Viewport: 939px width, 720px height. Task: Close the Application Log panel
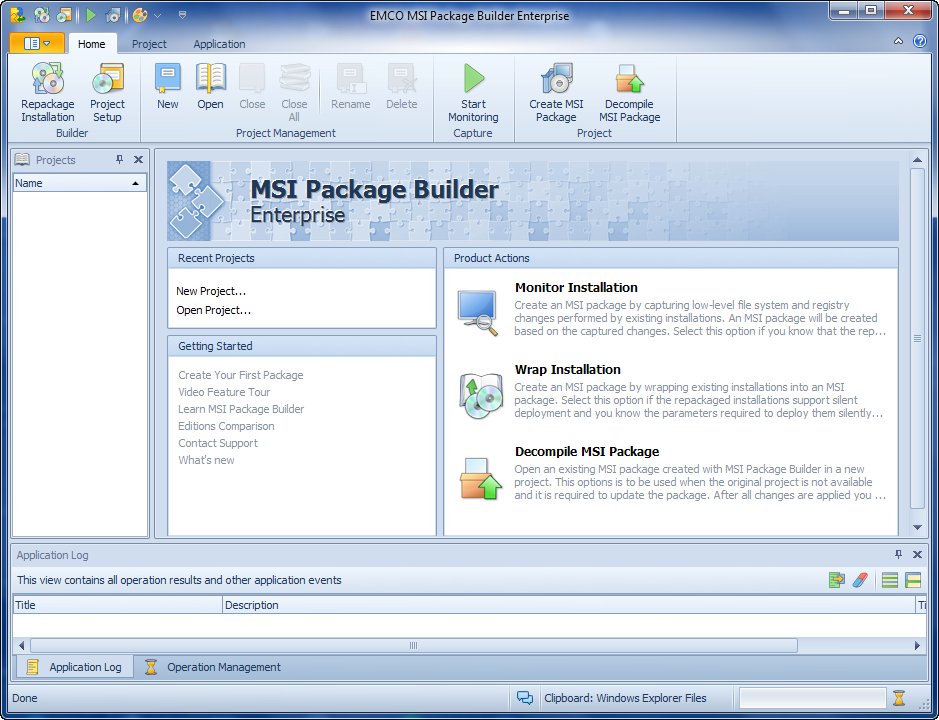(x=917, y=555)
